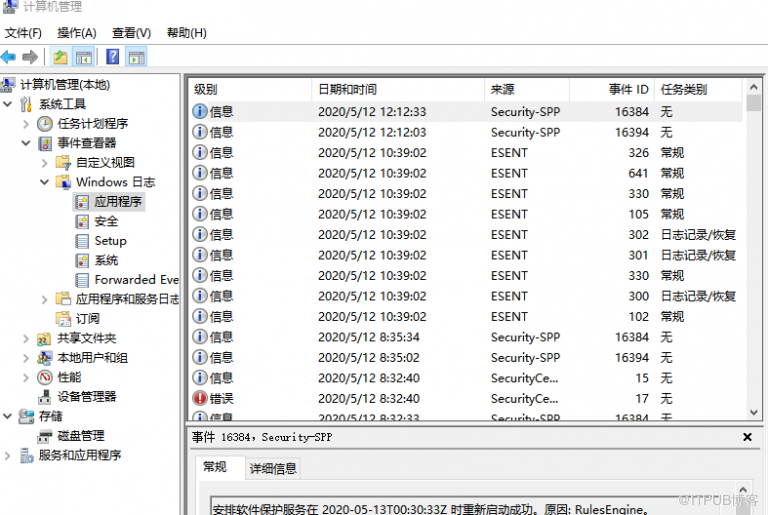
Task: Click the 计算机管理(本地) root icon
Action: [x=7, y=85]
